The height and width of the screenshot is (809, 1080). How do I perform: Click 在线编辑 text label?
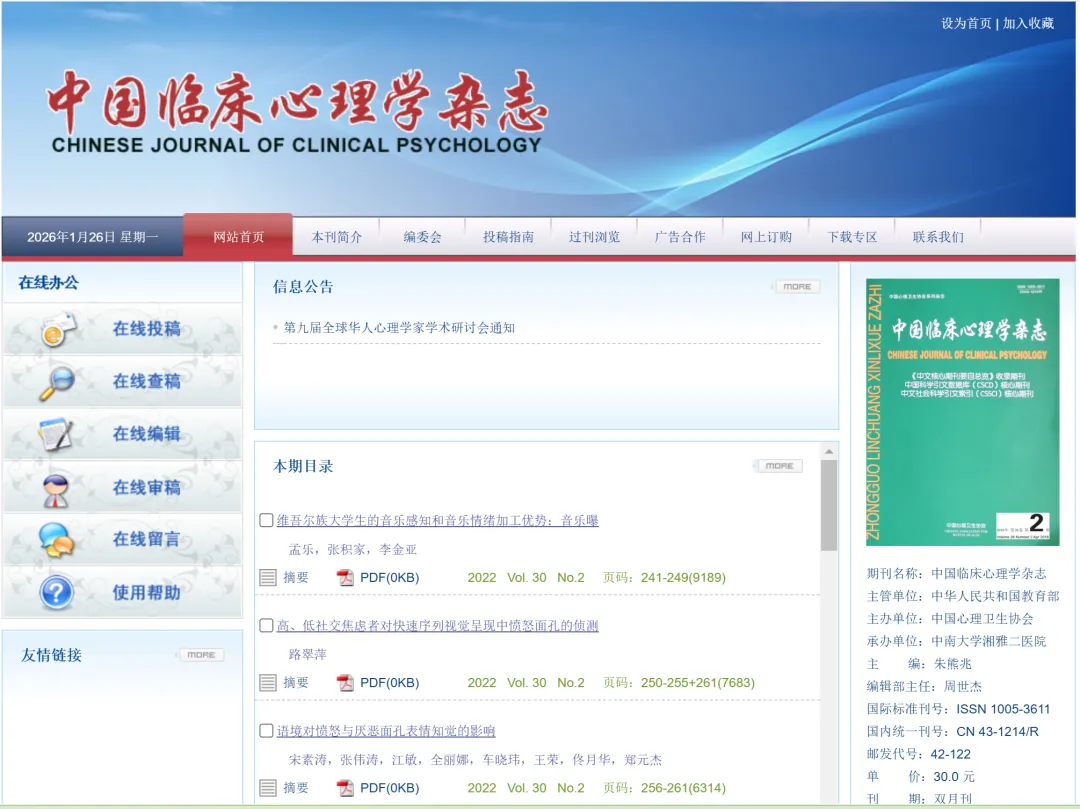point(147,434)
